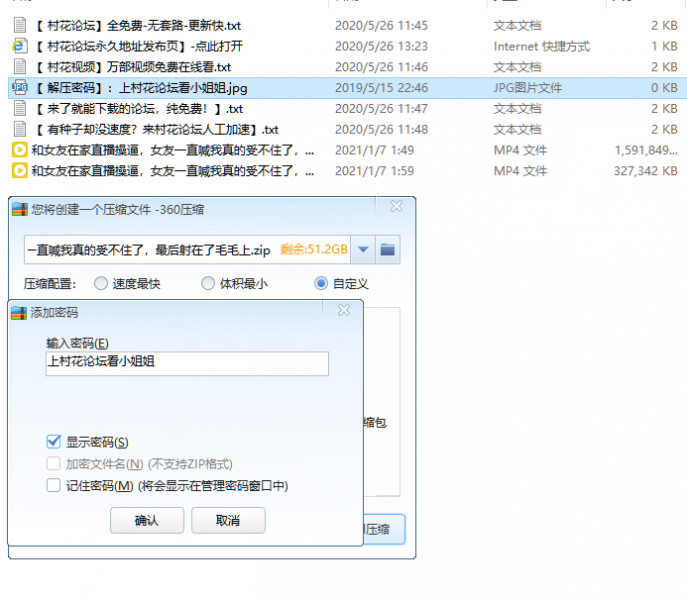This screenshot has height=600, width=687.
Task: Click 360压缩 icon in 添加密码 dialog title
Action: tap(19, 313)
